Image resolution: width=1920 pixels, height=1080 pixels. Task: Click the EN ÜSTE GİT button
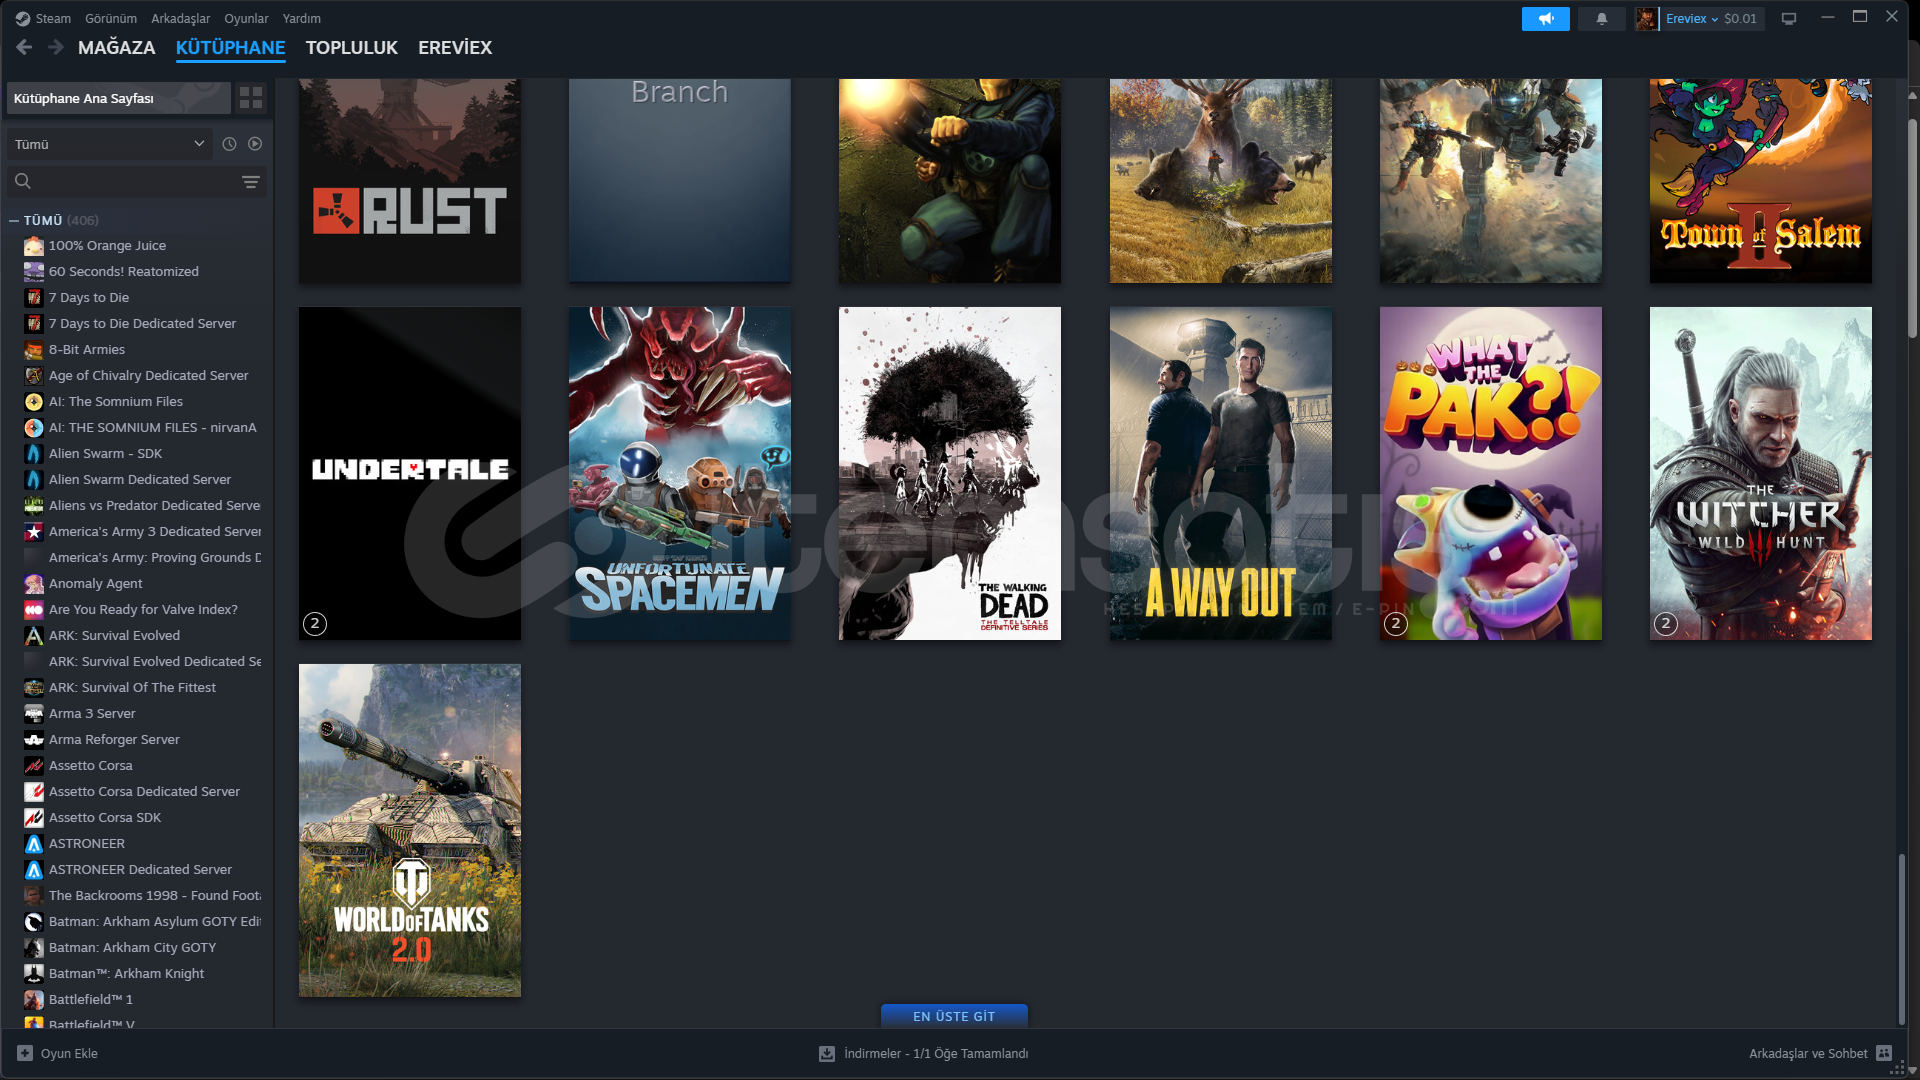pos(953,1016)
